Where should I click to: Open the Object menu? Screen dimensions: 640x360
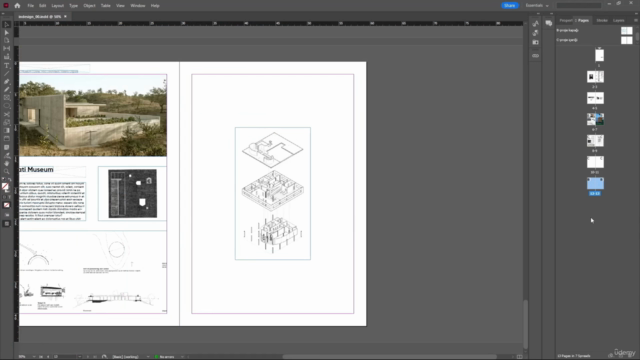point(89,6)
